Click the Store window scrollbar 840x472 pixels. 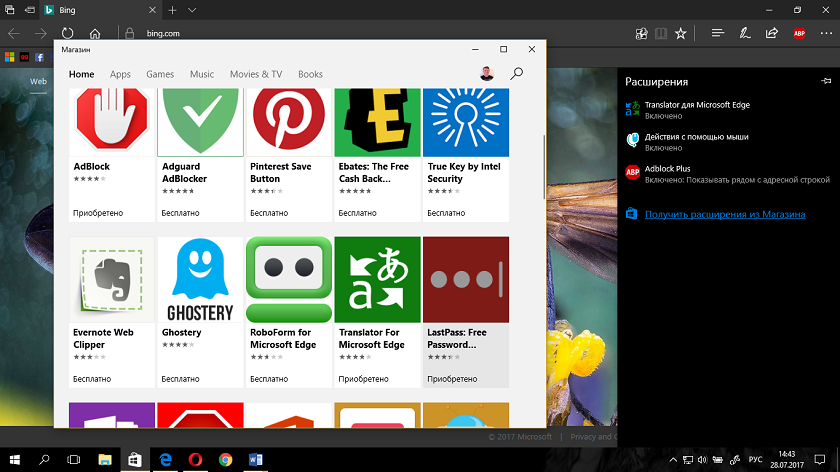544,167
